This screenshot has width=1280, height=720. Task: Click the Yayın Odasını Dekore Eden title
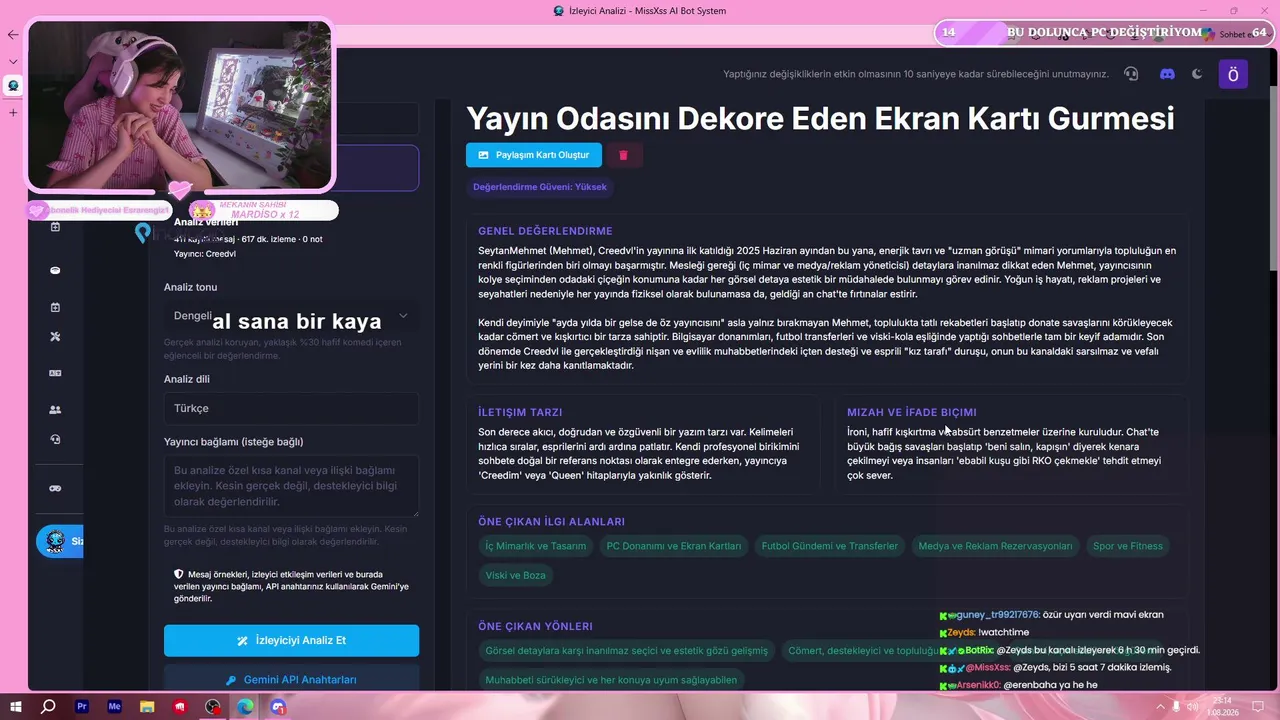click(x=820, y=118)
